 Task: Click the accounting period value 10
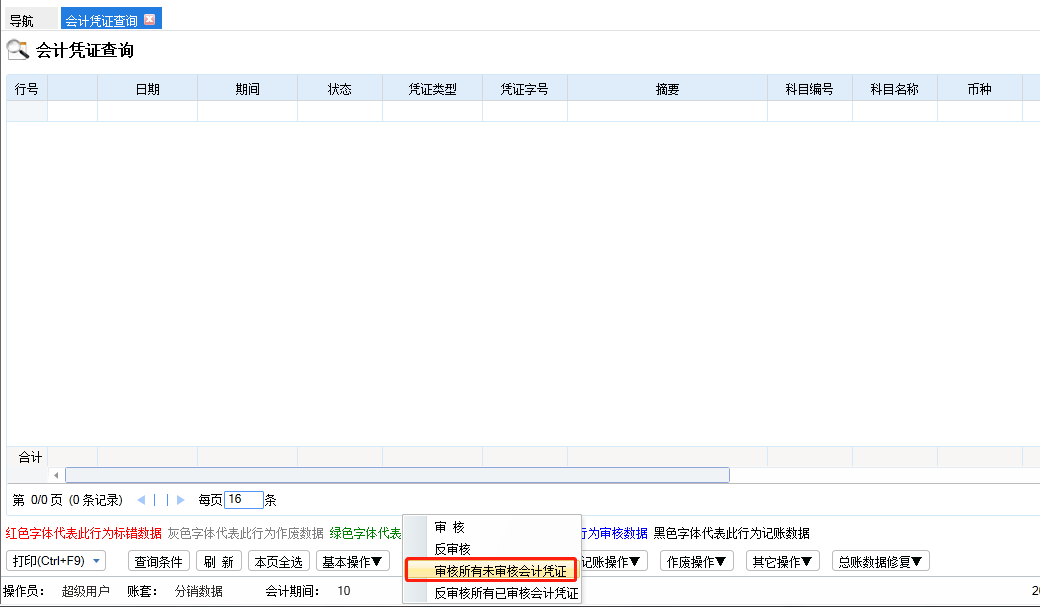(344, 591)
